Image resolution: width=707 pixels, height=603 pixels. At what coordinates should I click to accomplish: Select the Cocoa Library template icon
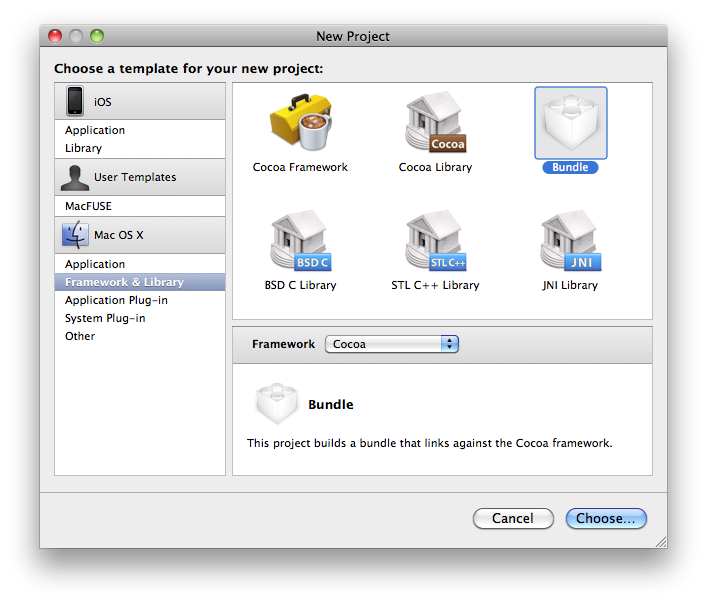435,126
